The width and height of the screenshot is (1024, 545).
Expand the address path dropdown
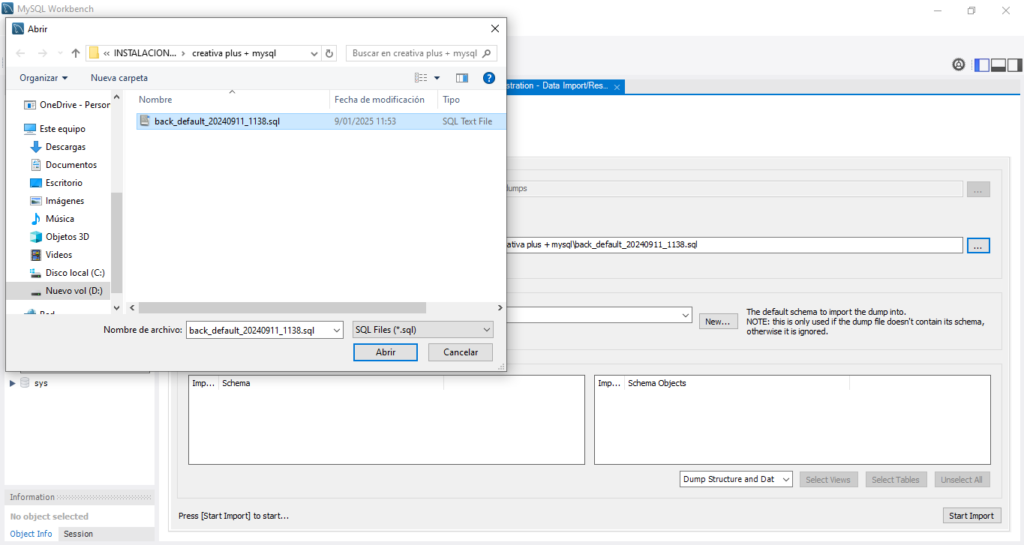point(314,54)
